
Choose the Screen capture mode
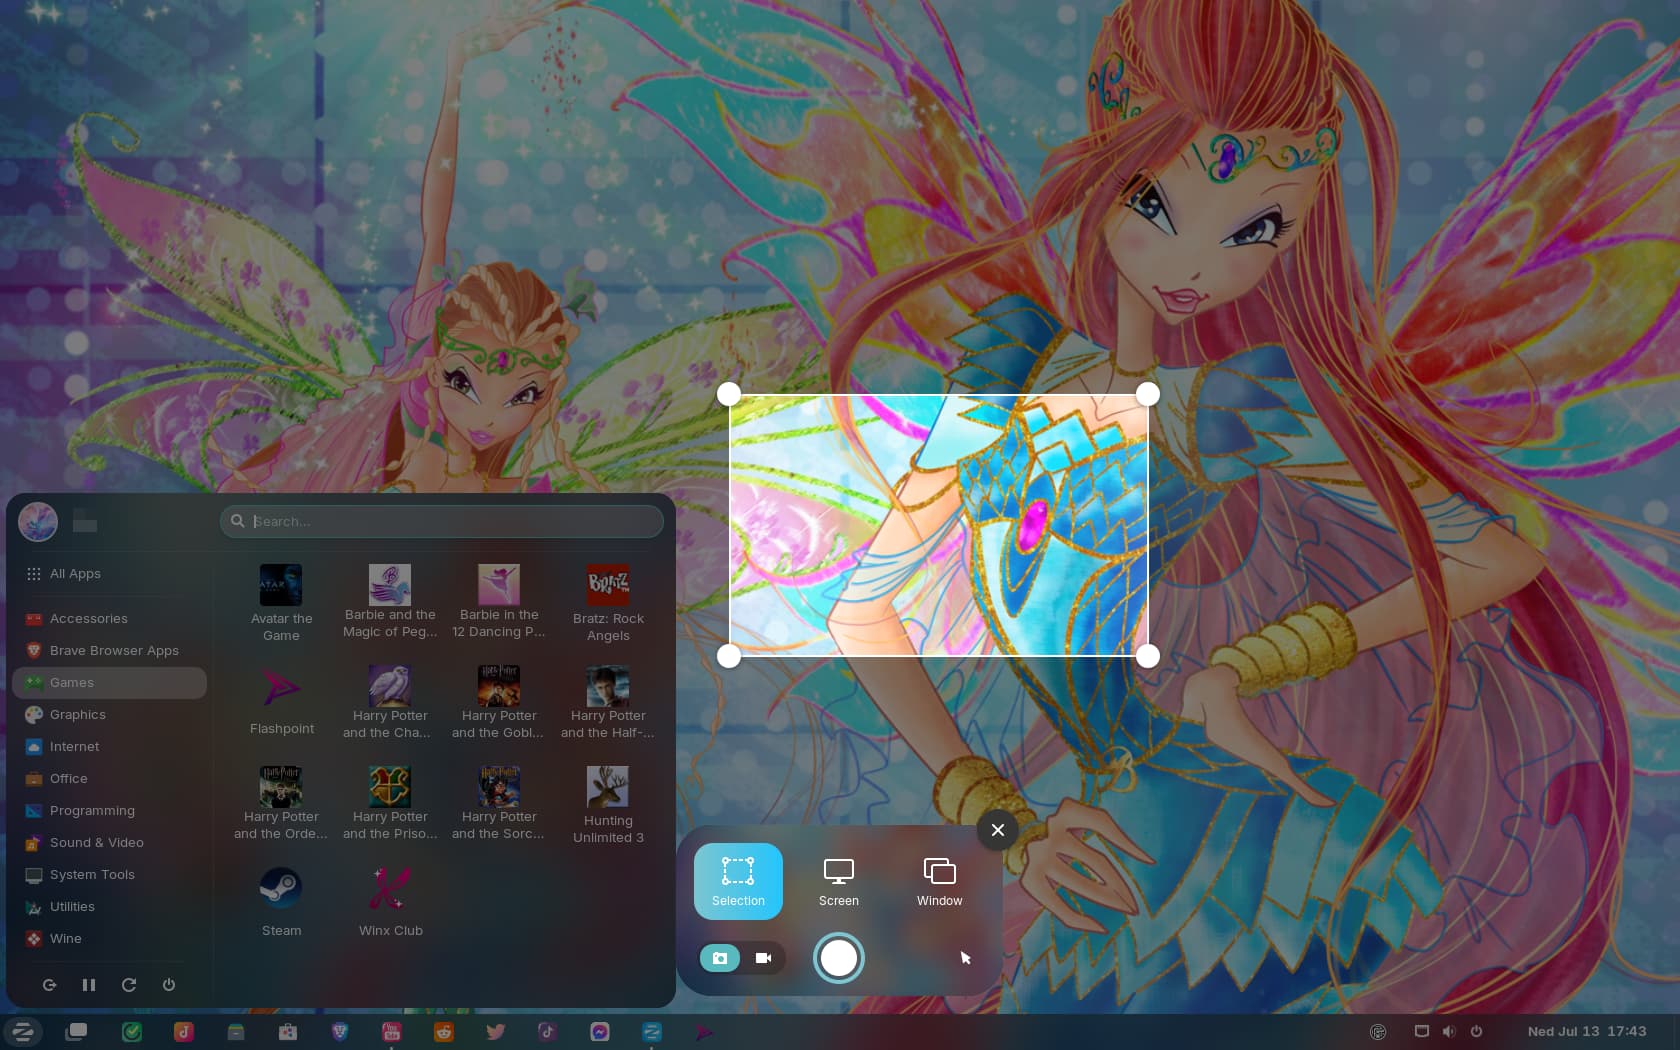click(x=838, y=881)
